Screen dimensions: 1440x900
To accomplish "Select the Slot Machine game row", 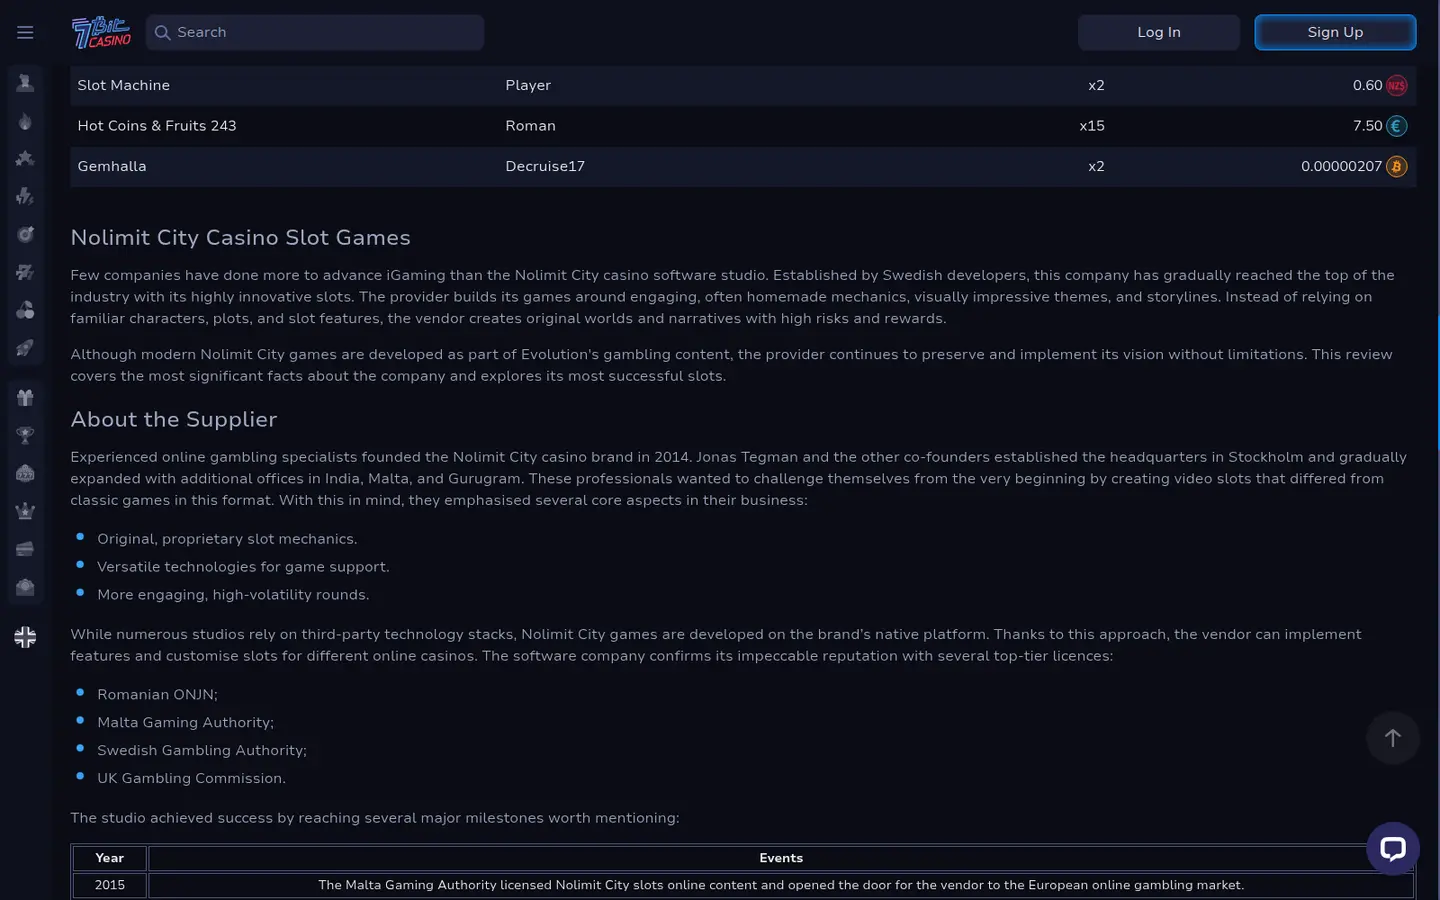I will [x=743, y=86].
